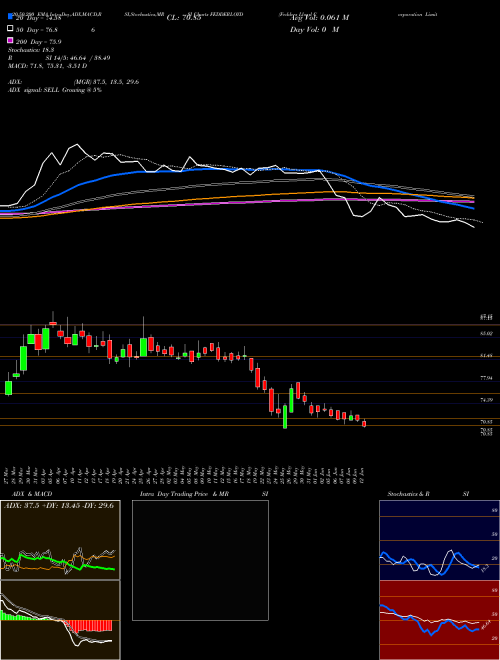Select the '200 Day = 75.9' label
500x660 pixels.
tap(38, 42)
